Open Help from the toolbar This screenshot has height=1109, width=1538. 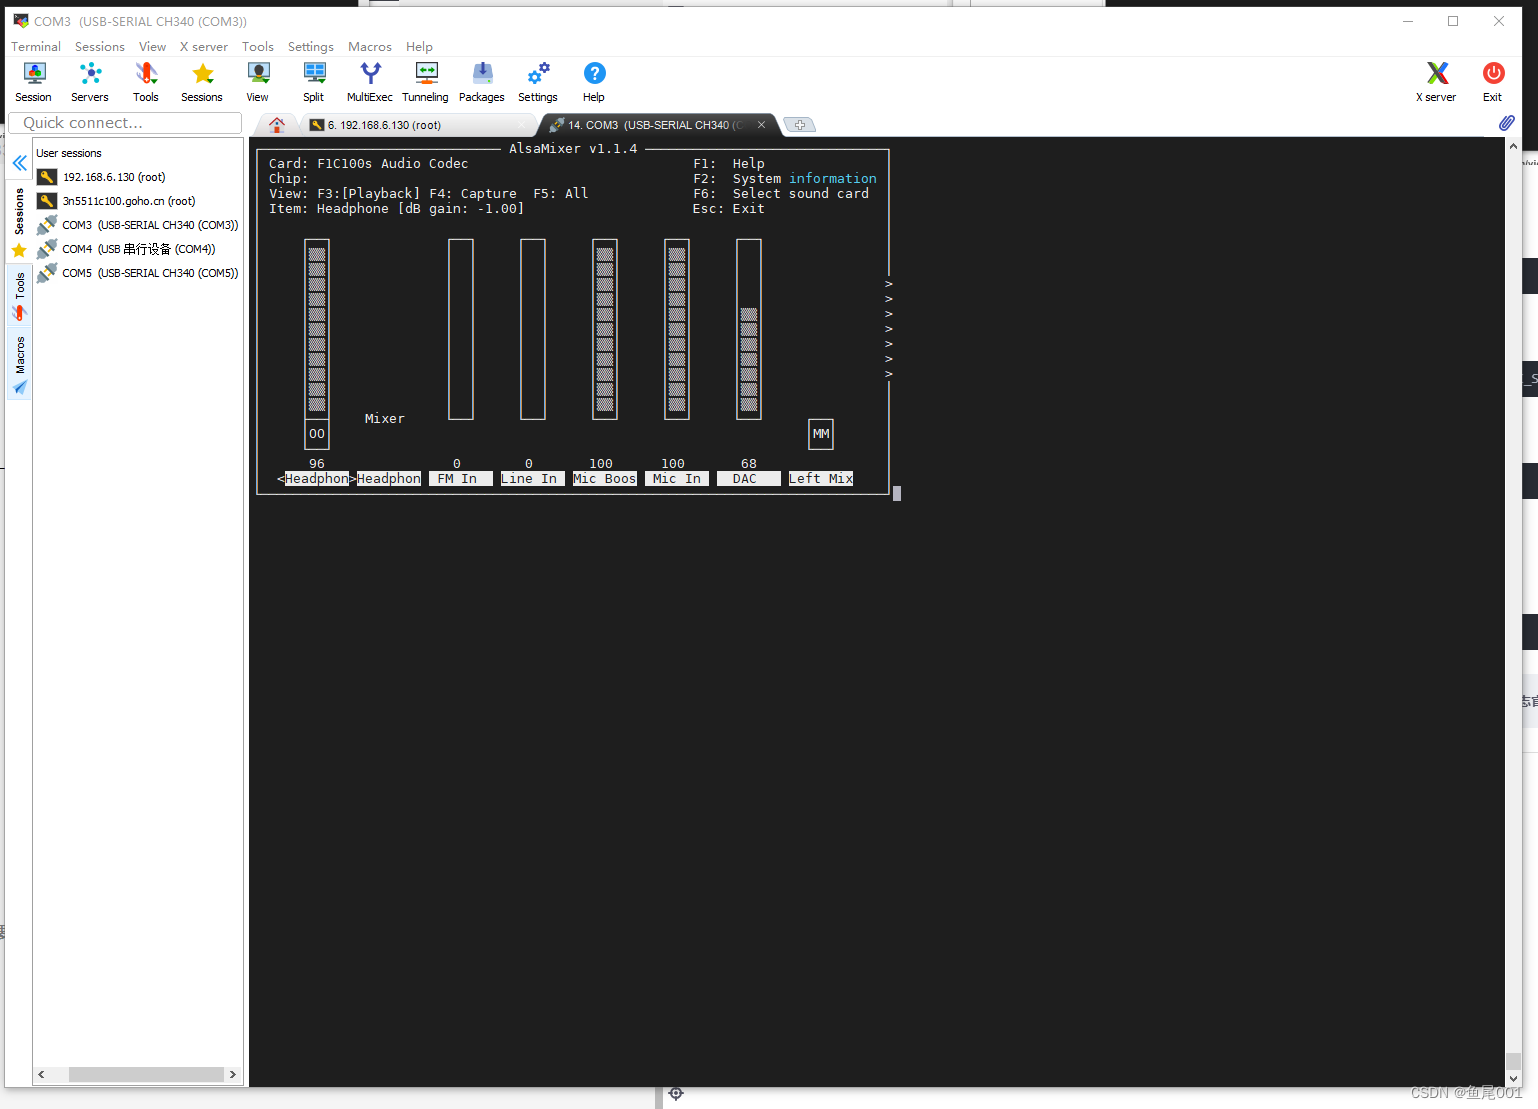pos(593,80)
